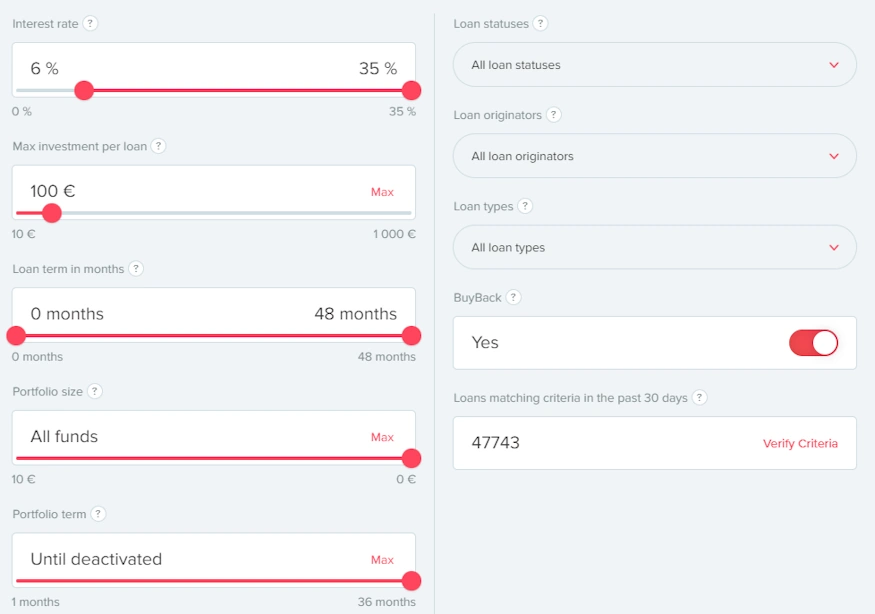The image size is (875, 614).
Task: Click the BuyBack help icon
Action: (x=513, y=297)
